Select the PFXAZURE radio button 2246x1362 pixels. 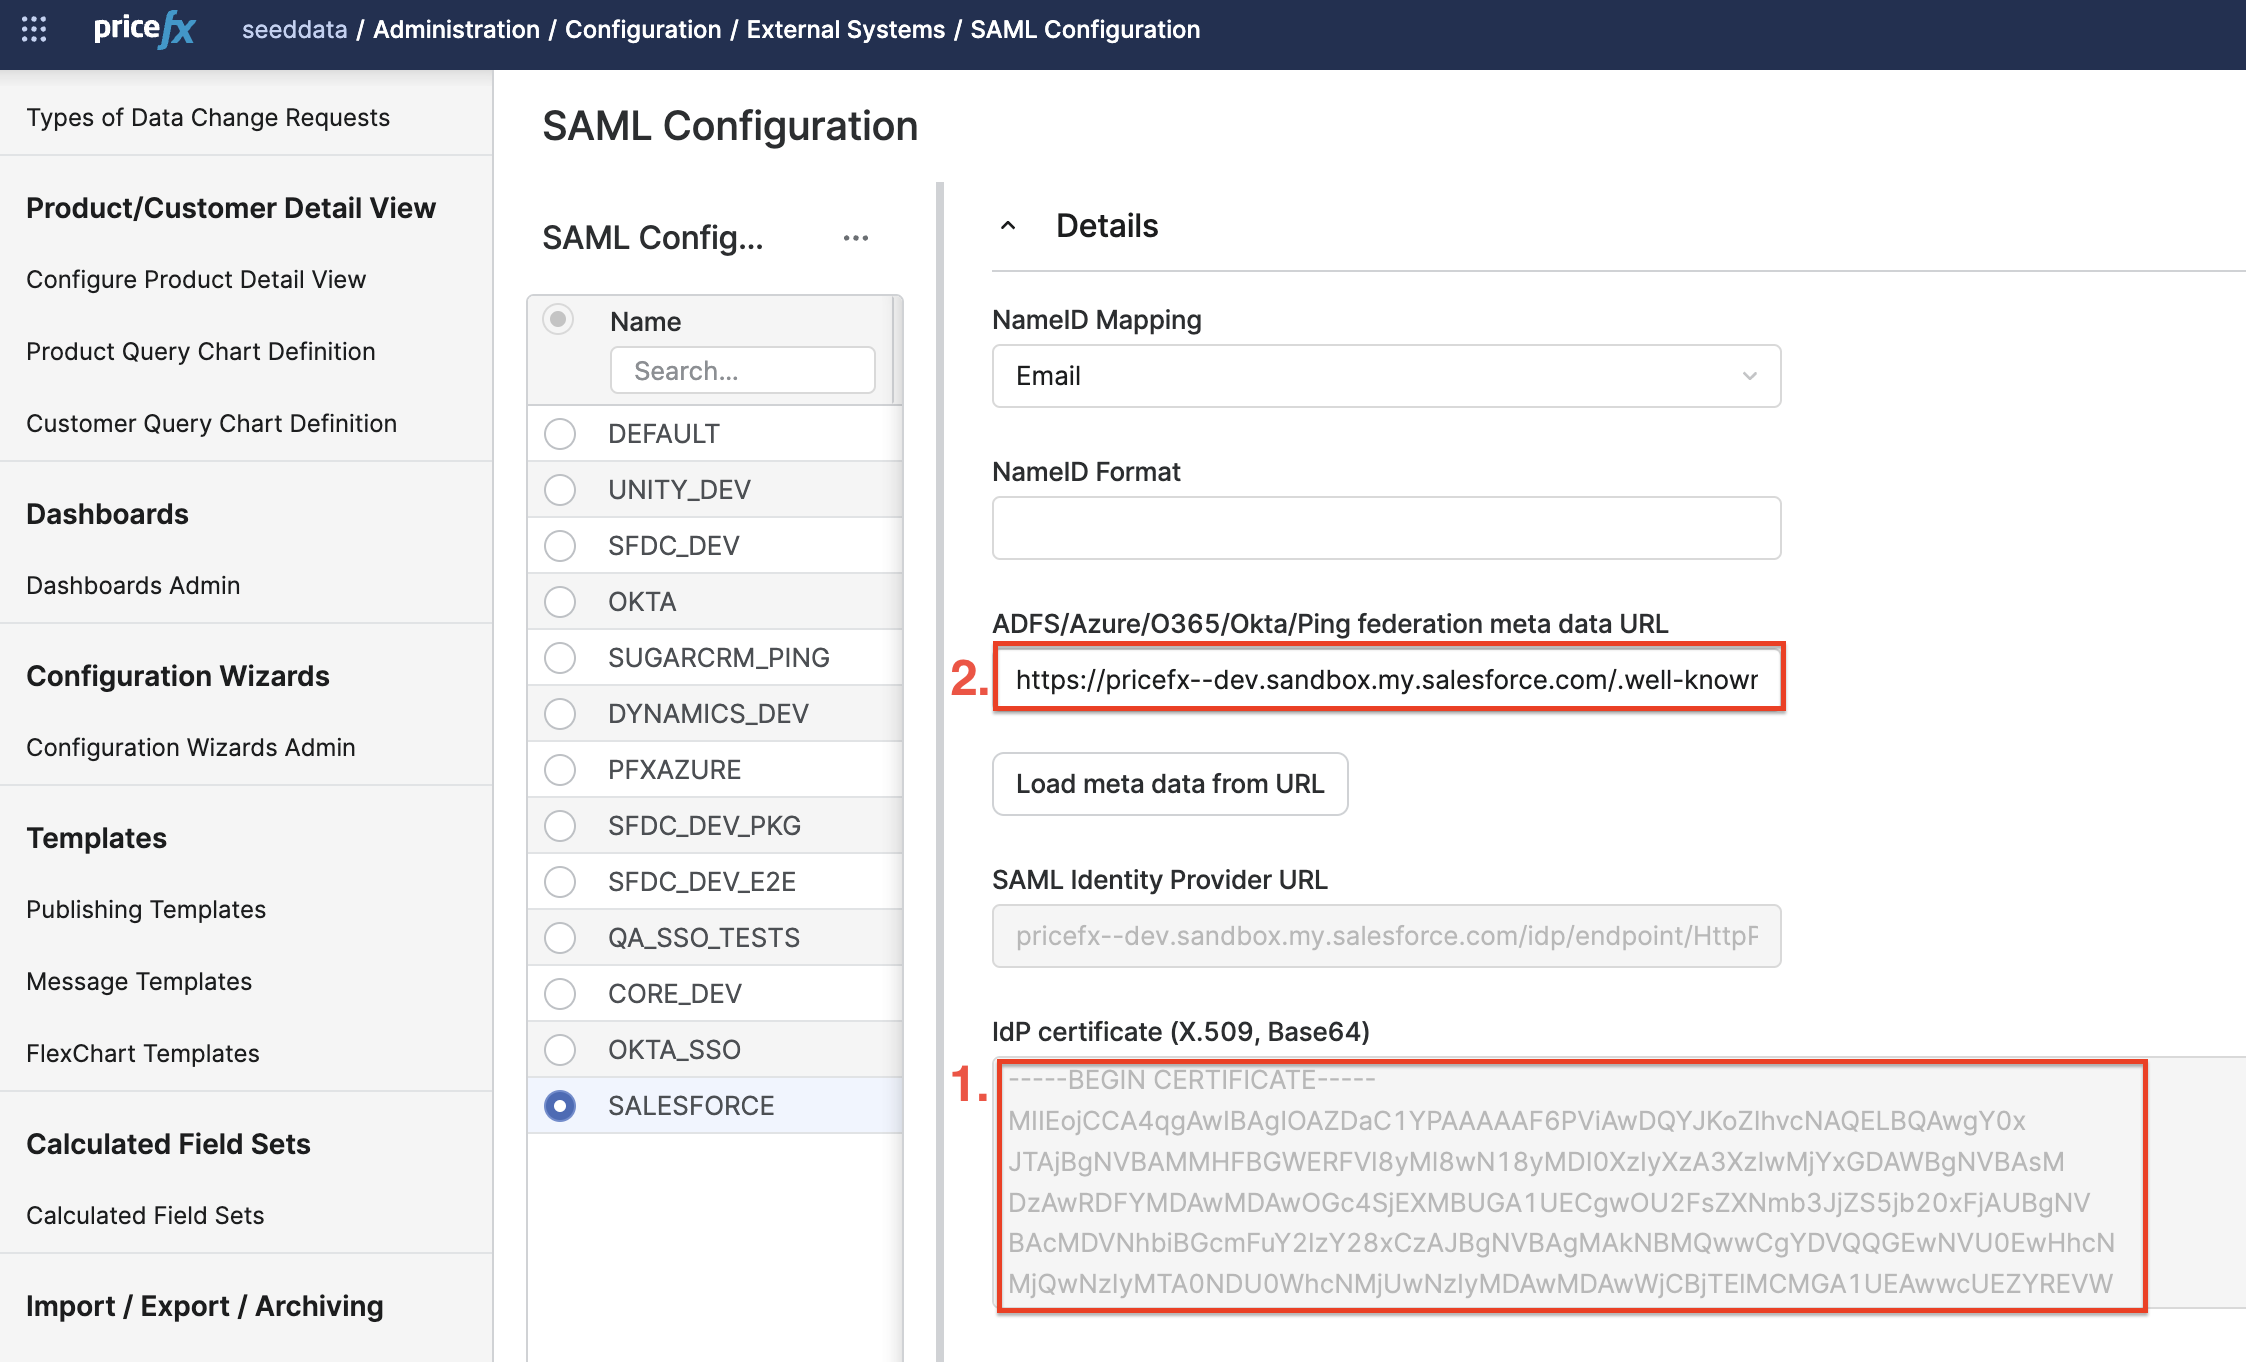[x=560, y=770]
